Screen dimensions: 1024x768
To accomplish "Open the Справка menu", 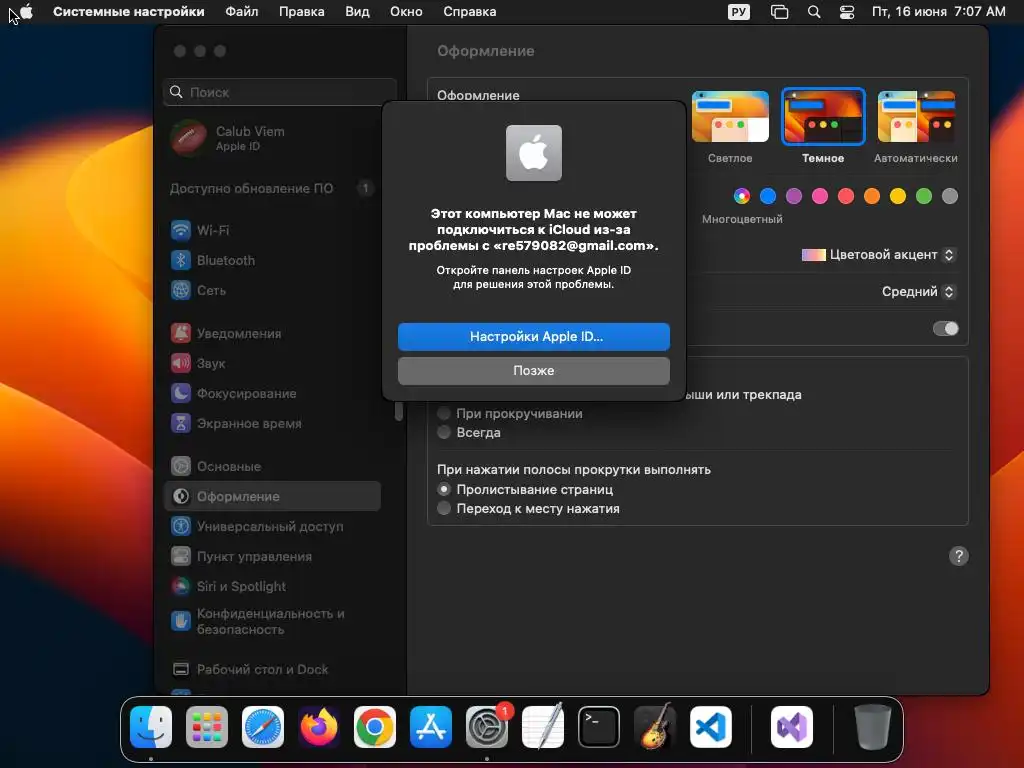I will tap(470, 12).
